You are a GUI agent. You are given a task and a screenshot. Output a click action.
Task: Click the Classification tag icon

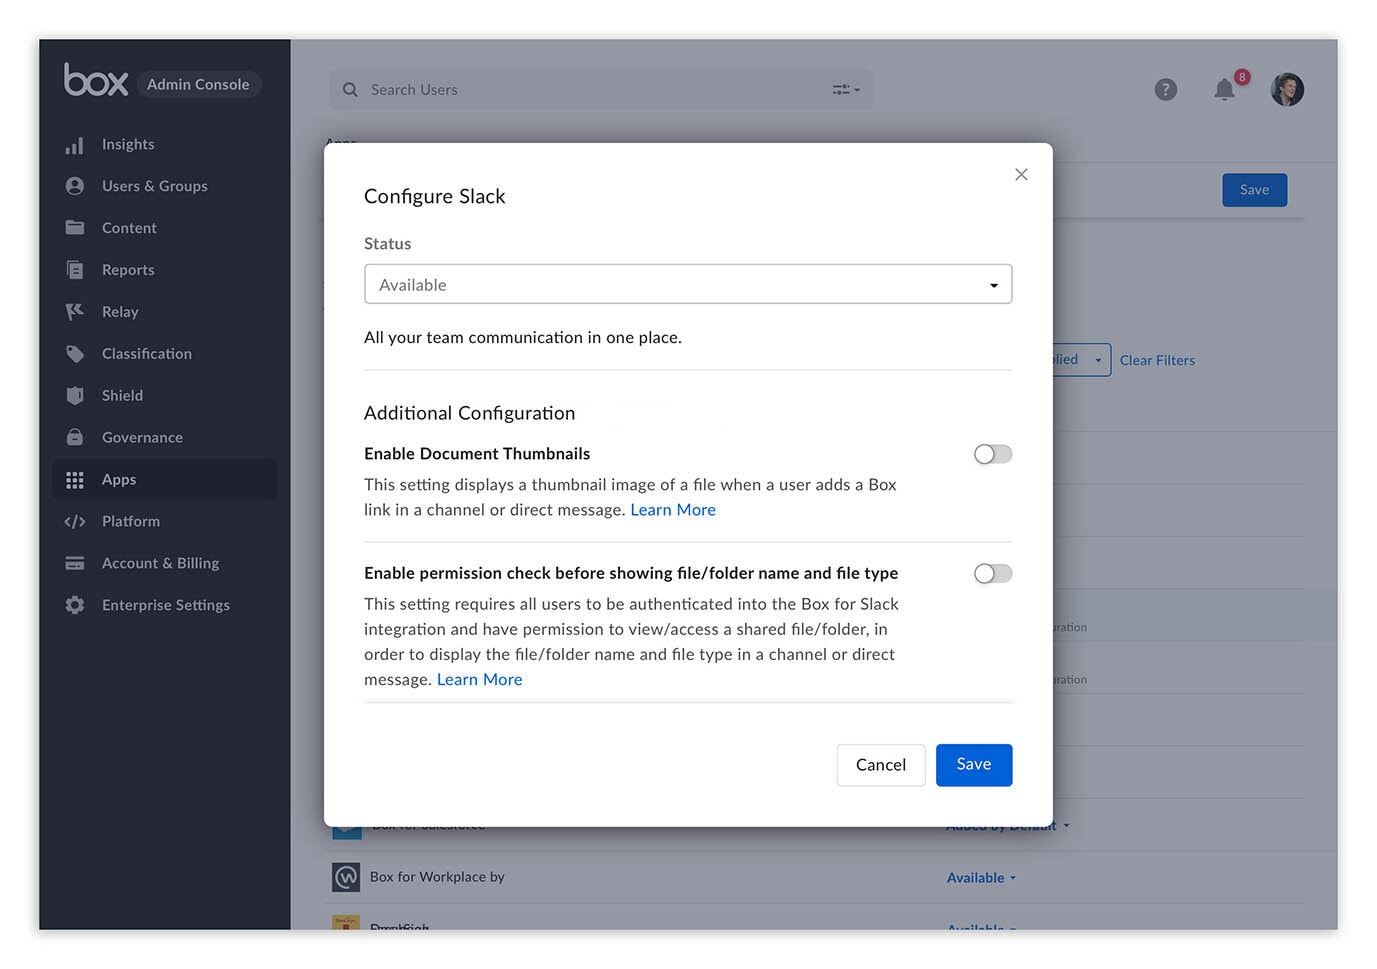coord(74,354)
